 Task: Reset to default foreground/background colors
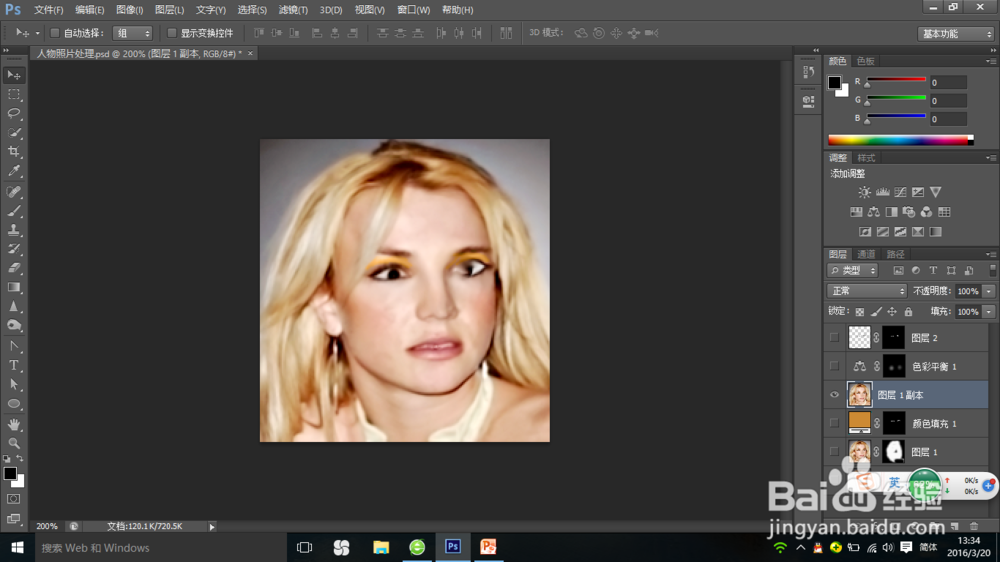click(7, 459)
